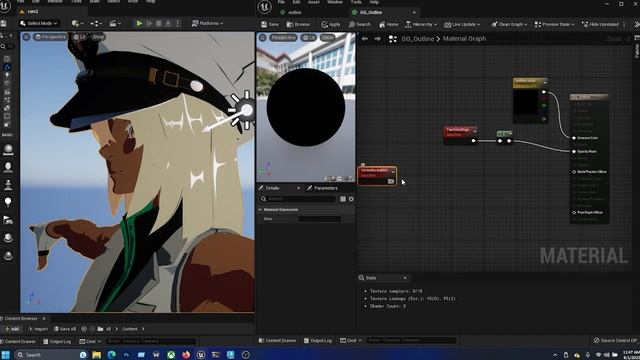Open Content Drawer in main editor status bar
Image resolution: width=640 pixels, height=360 pixels.
(18, 341)
